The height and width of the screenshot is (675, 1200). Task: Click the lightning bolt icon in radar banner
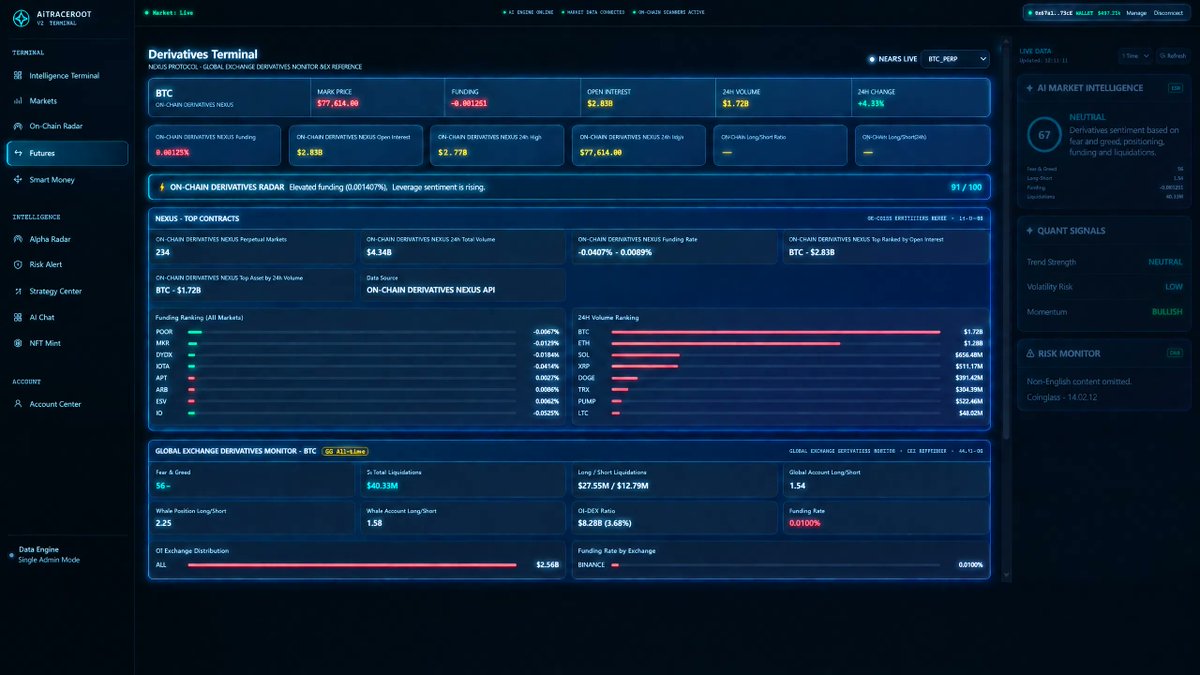pos(161,187)
